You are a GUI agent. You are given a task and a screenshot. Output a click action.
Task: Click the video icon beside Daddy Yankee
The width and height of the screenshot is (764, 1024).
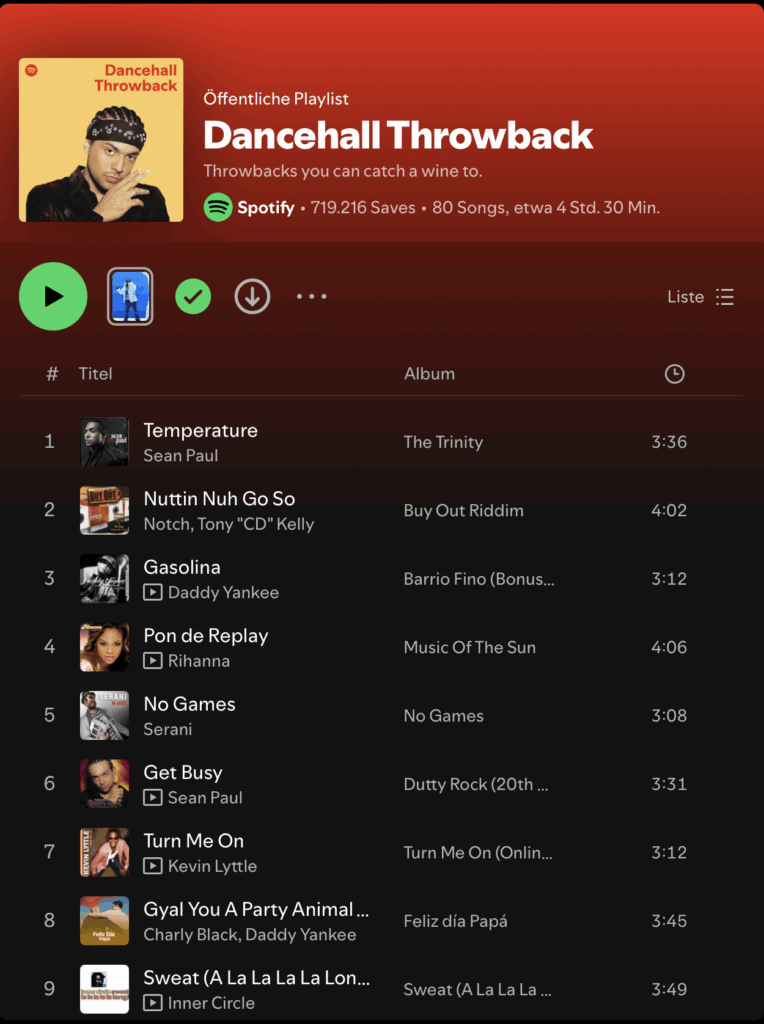point(153,593)
